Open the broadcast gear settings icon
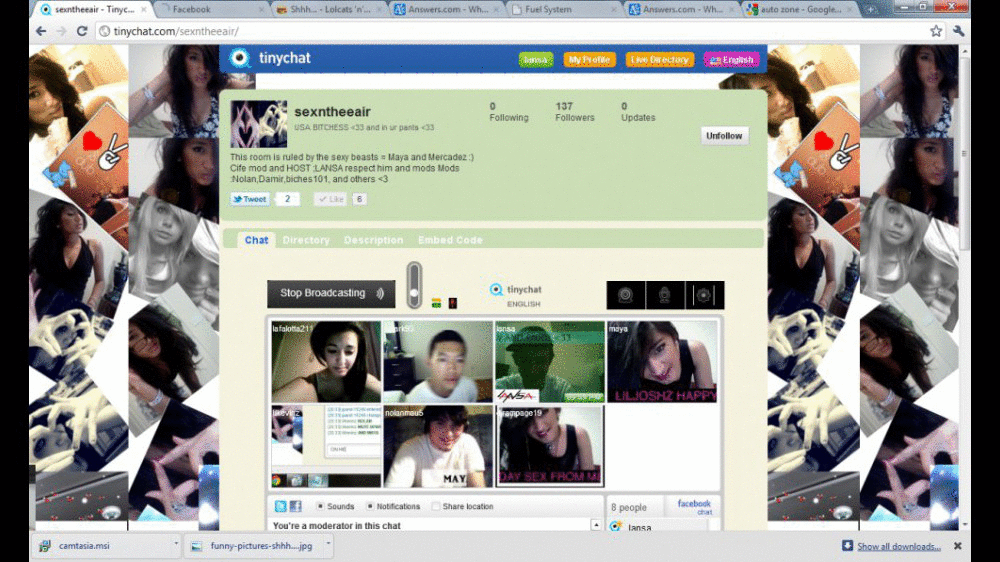This screenshot has height=562, width=1000. [704, 295]
